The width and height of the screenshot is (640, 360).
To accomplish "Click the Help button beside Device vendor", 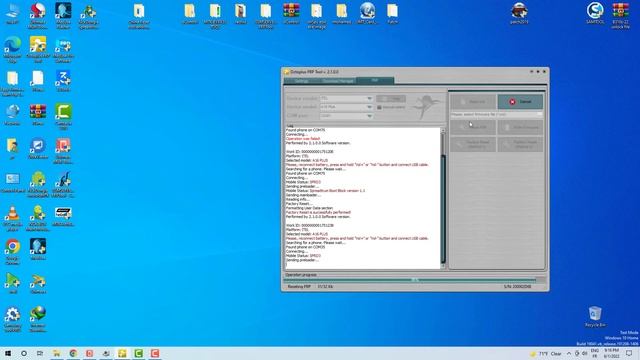I will (391, 98).
